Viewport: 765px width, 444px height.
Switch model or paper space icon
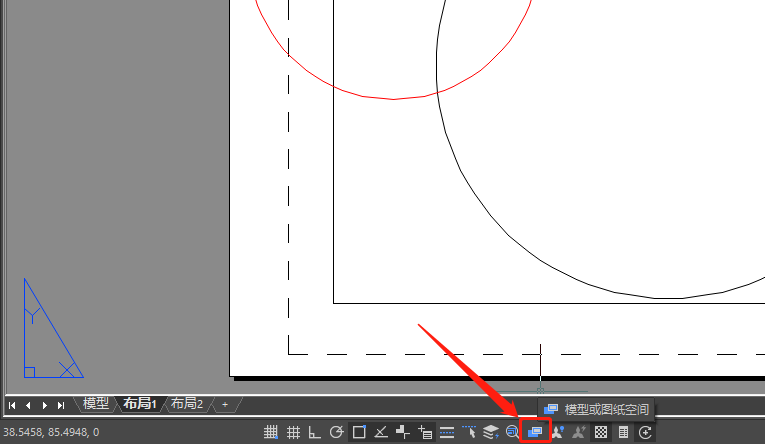pyautogui.click(x=535, y=432)
